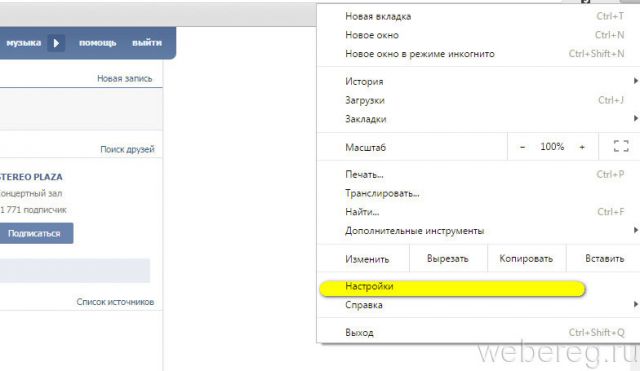Expand Дополнительные инструменты submenu
Screen dimensions: 640x371
478,231
